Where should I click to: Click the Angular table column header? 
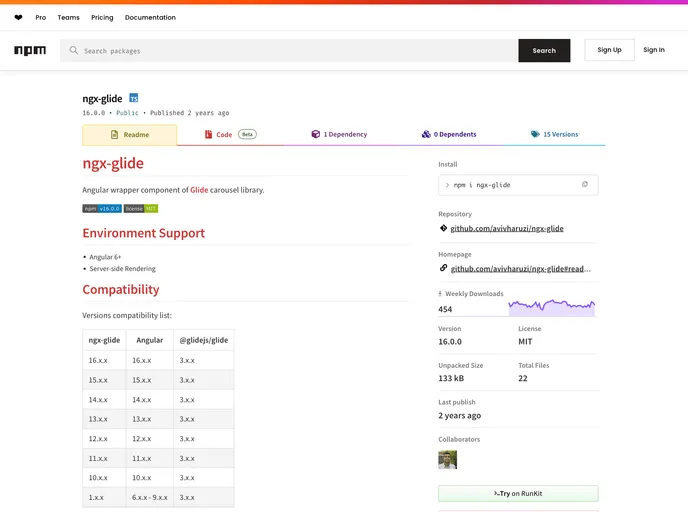pos(150,340)
